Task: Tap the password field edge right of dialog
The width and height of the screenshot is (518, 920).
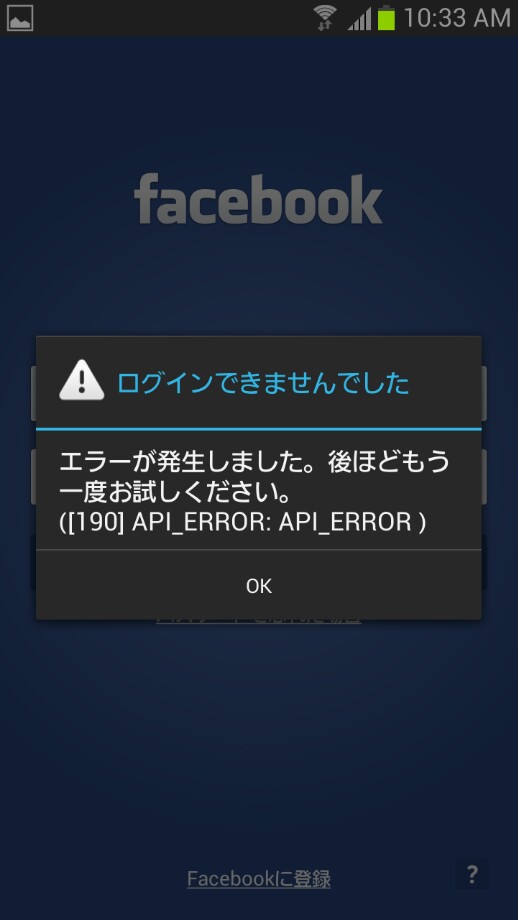Action: (484, 476)
